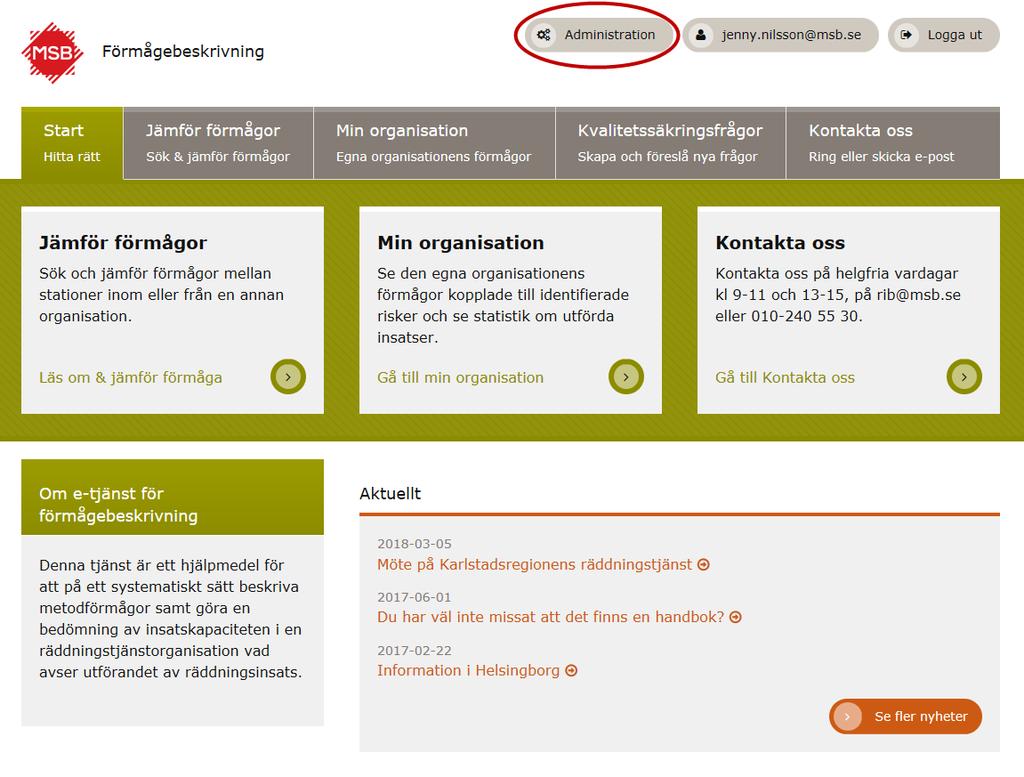The image size is (1024, 777).
Task: Open the Kontakta oss tab
Action: pyautogui.click(x=893, y=143)
